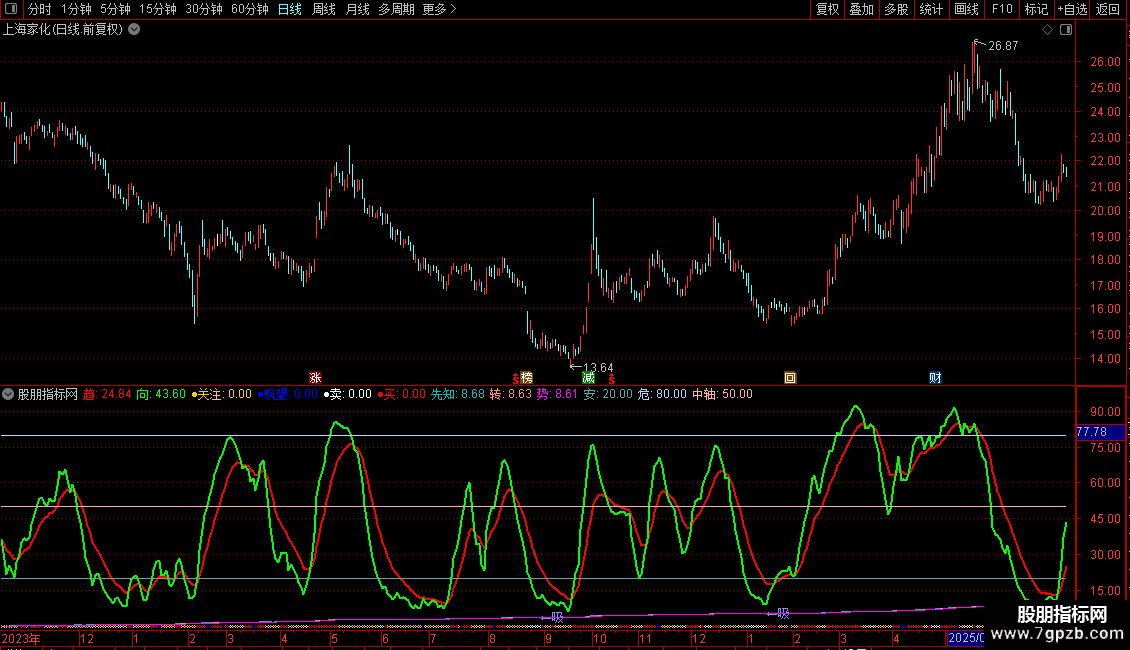Click the 减 event marker
1130x650 pixels.
(589, 378)
